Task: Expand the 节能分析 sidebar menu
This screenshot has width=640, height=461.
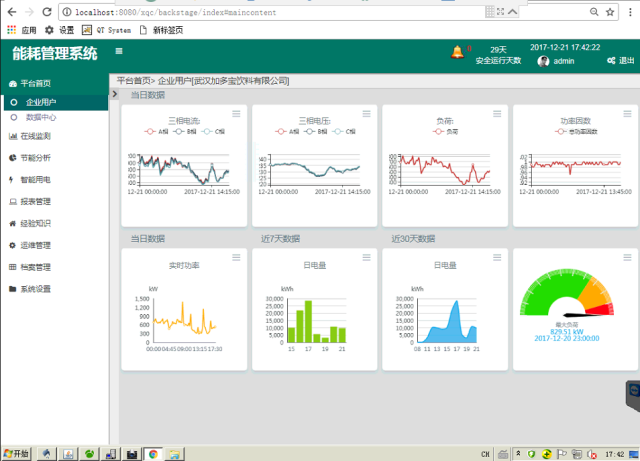Action: coord(36,158)
